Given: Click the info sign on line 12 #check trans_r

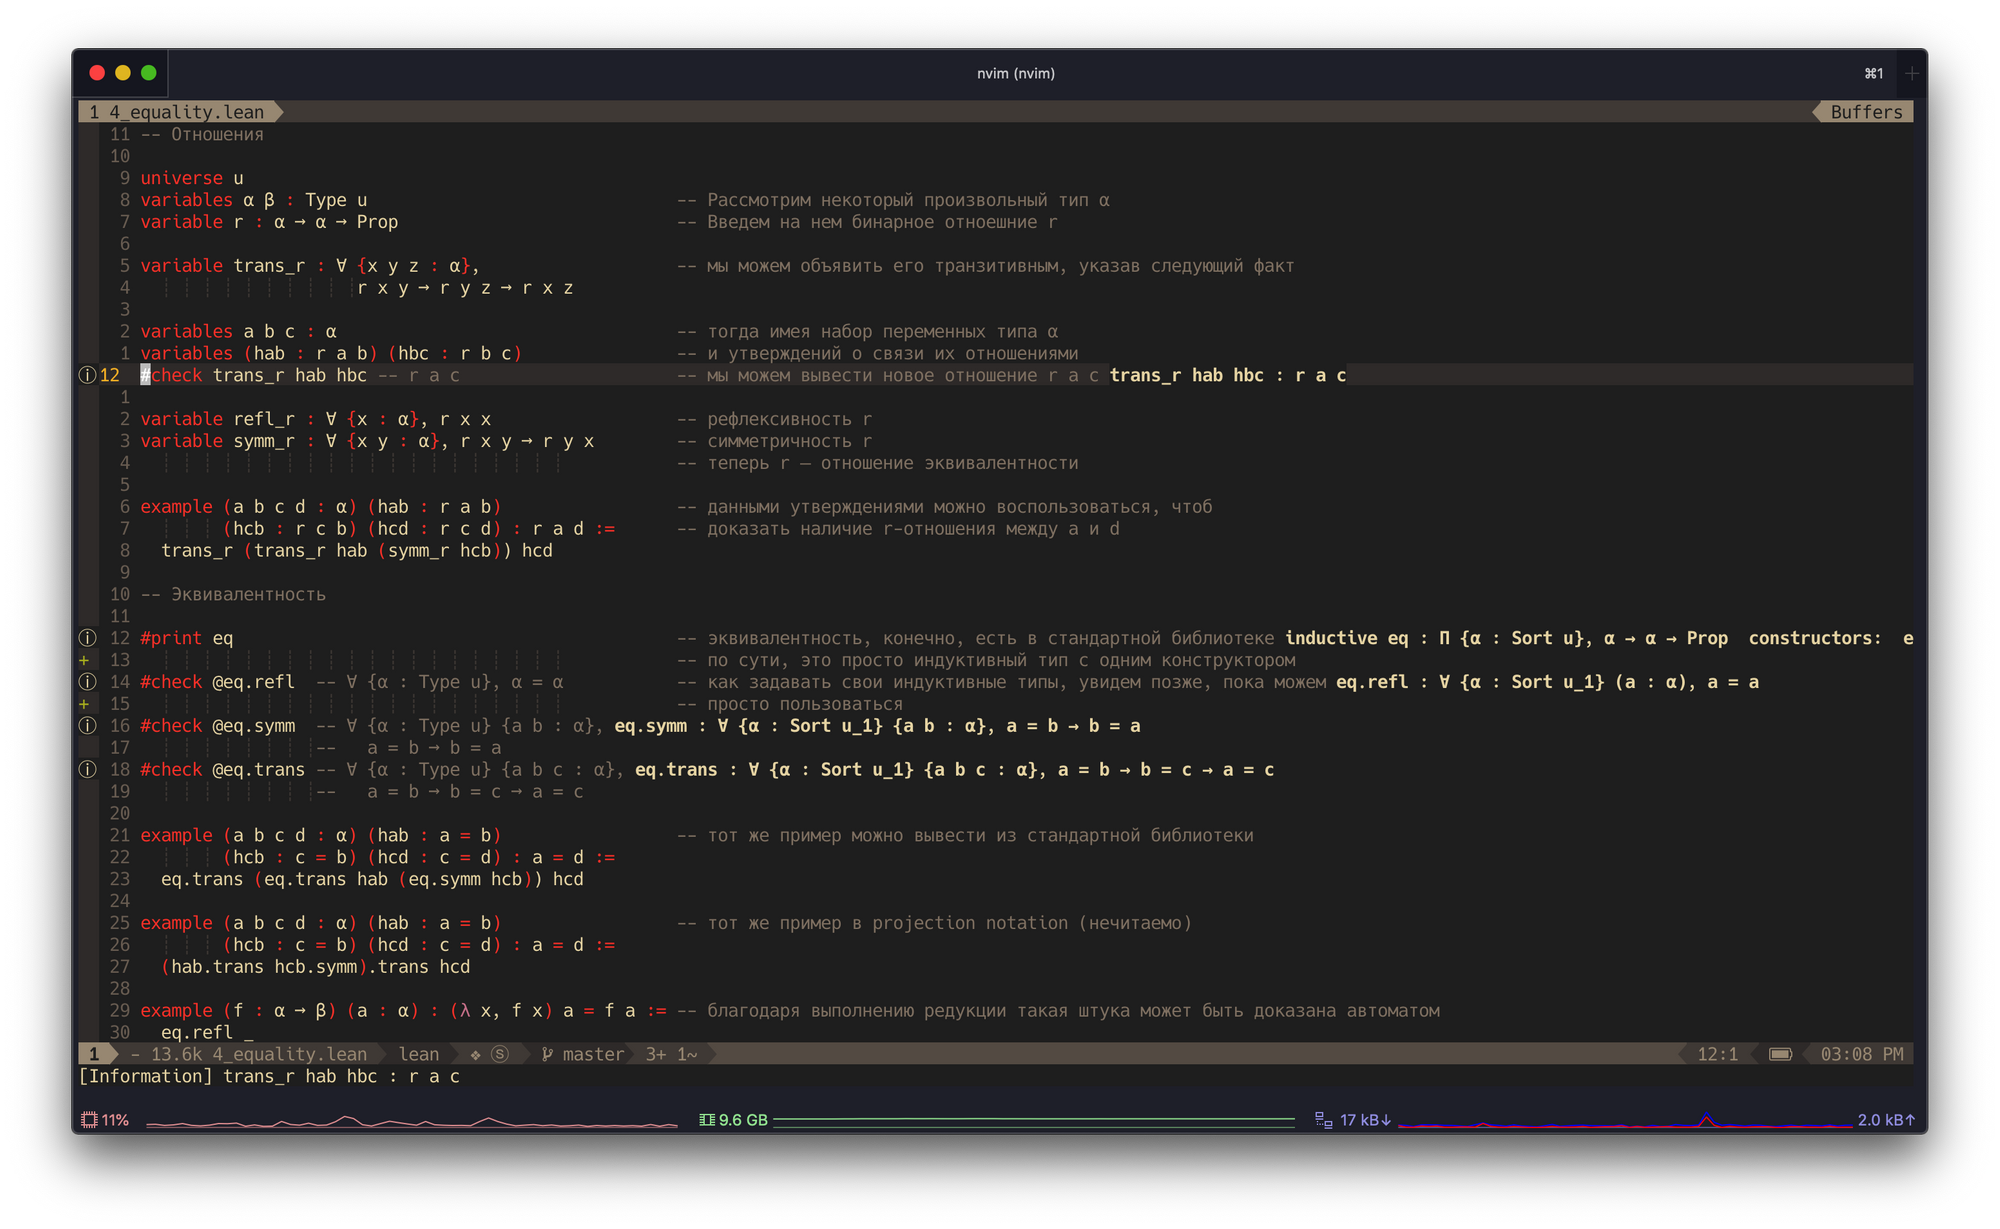Looking at the screenshot, I should click(x=88, y=376).
